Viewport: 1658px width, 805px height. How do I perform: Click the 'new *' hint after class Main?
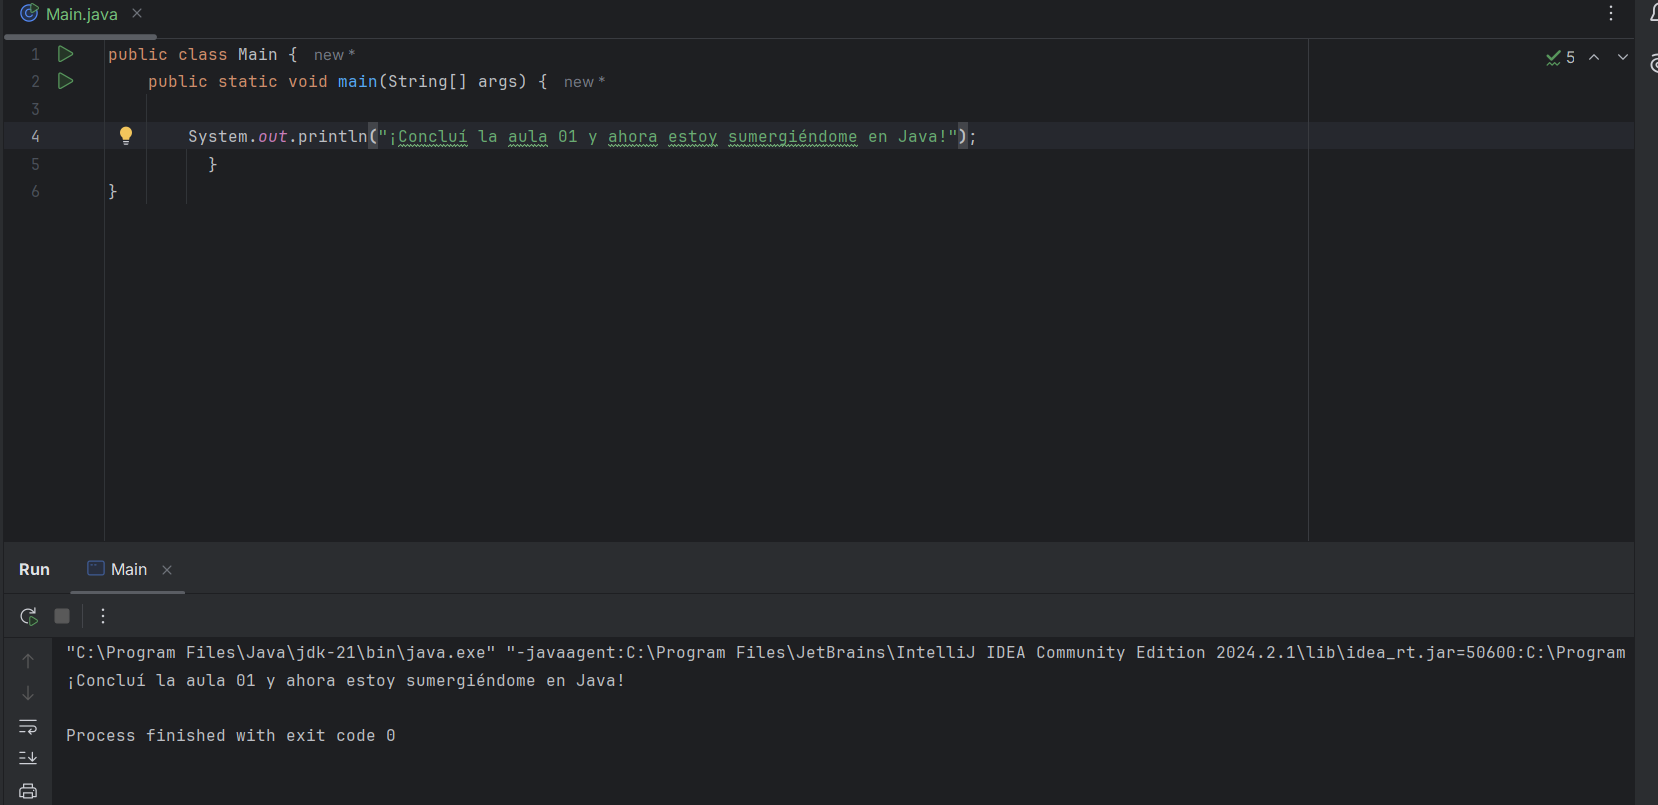[x=334, y=55]
